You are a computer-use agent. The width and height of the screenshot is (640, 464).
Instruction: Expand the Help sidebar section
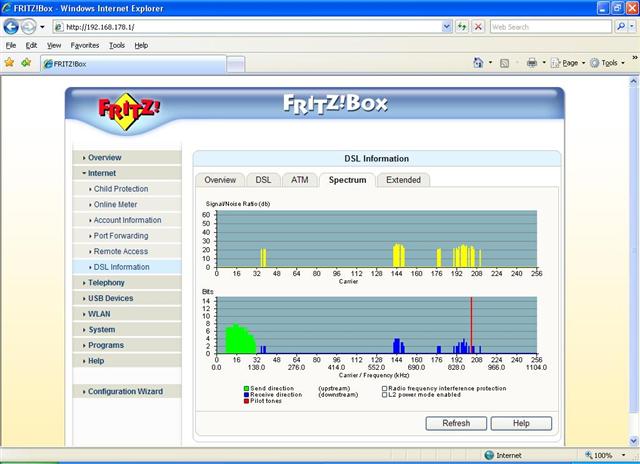coord(127,361)
